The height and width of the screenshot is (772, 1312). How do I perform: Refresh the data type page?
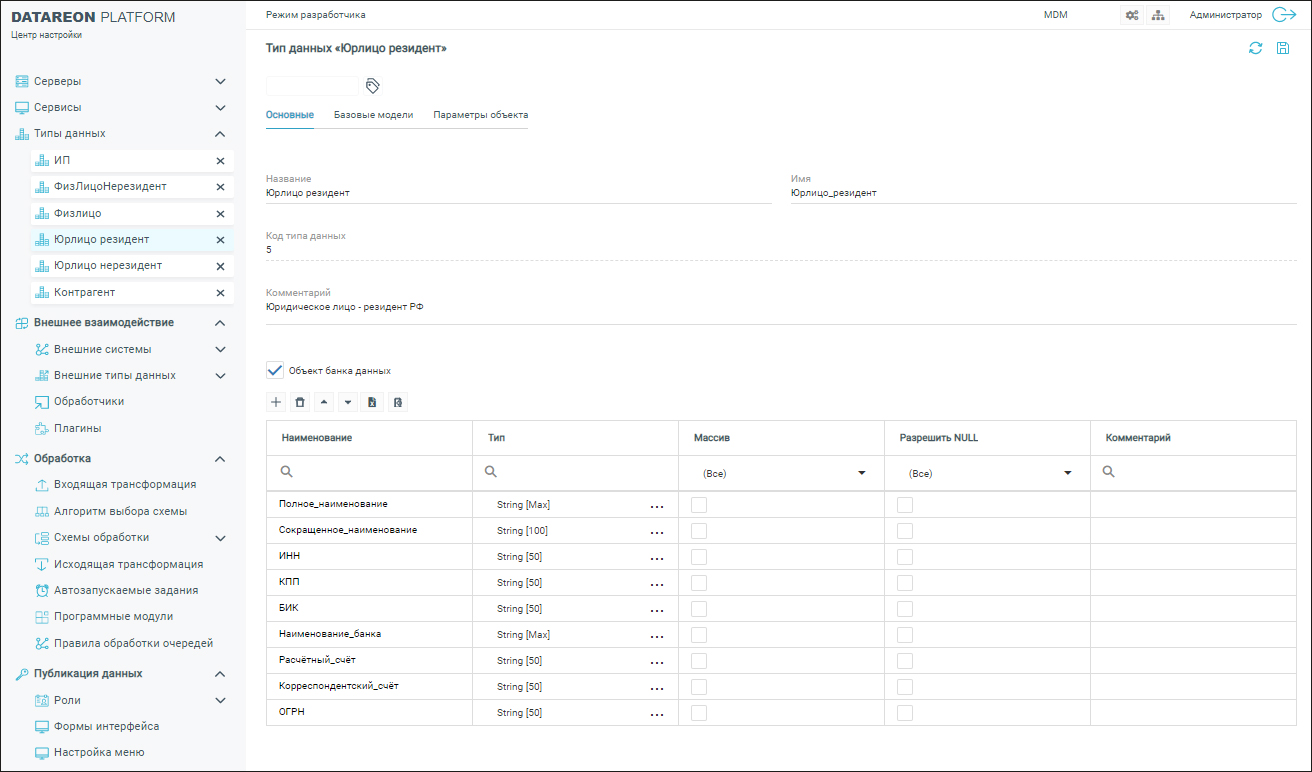click(1255, 48)
